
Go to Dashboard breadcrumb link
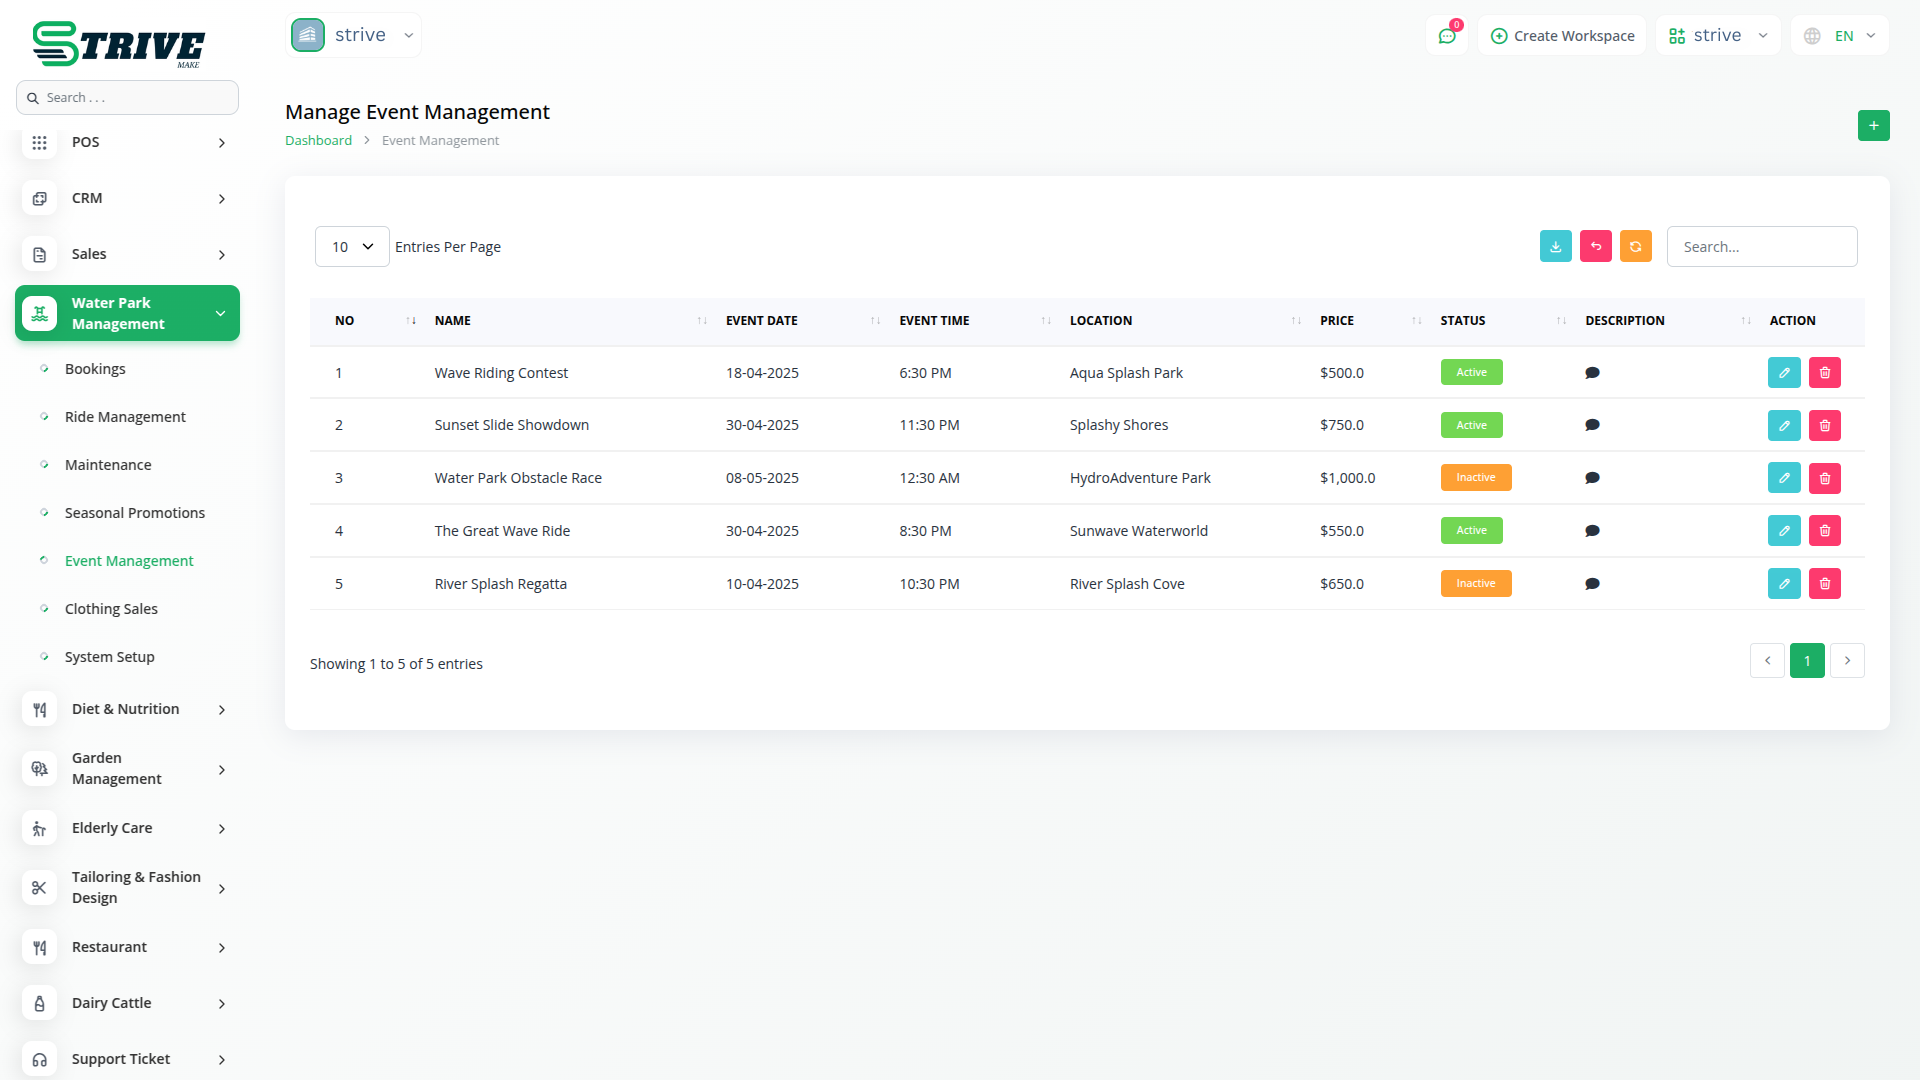point(318,140)
